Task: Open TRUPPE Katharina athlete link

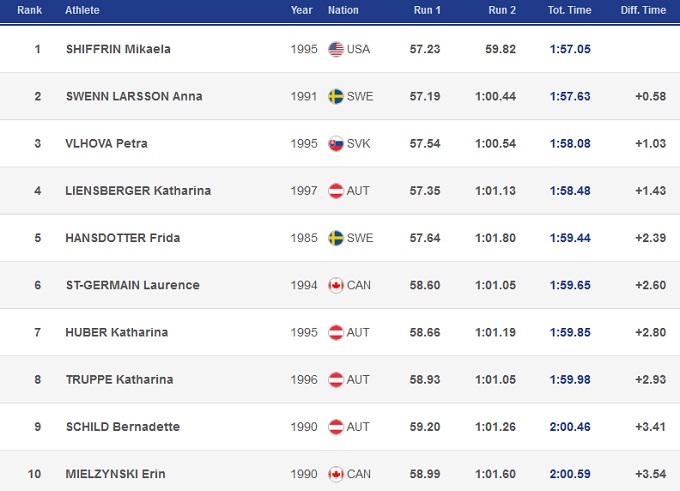Action: click(119, 380)
